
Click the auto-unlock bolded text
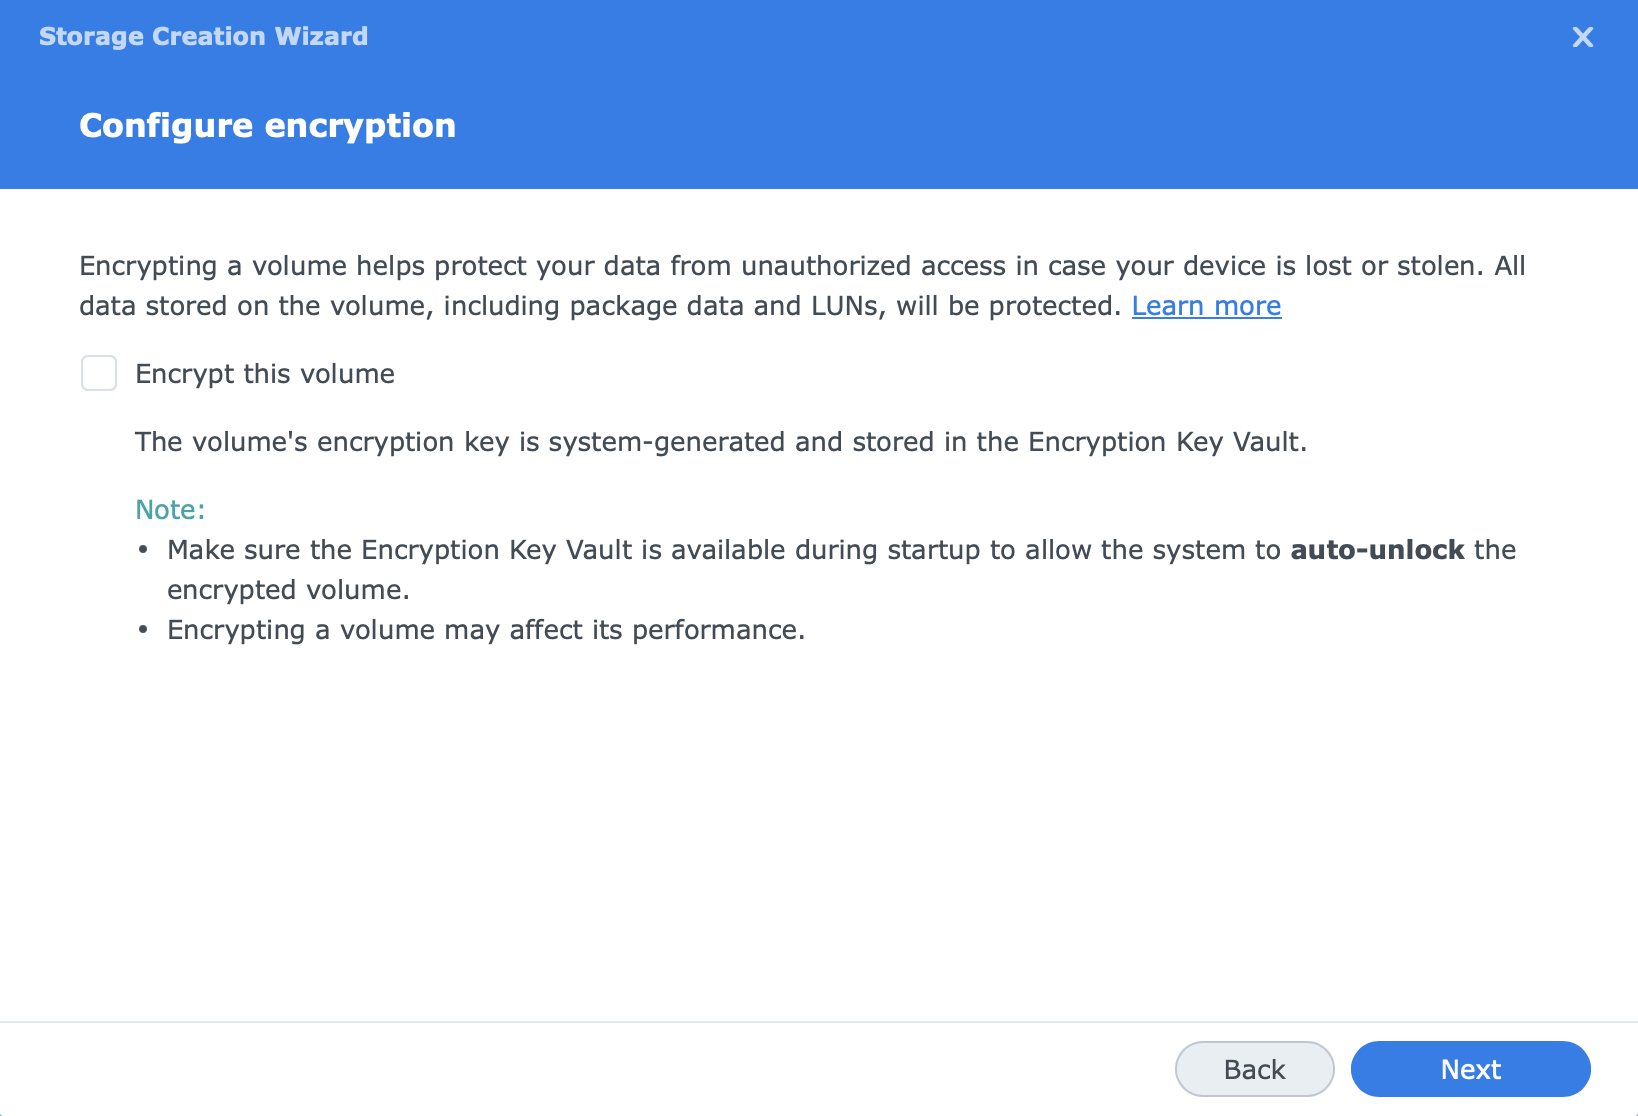(1376, 549)
